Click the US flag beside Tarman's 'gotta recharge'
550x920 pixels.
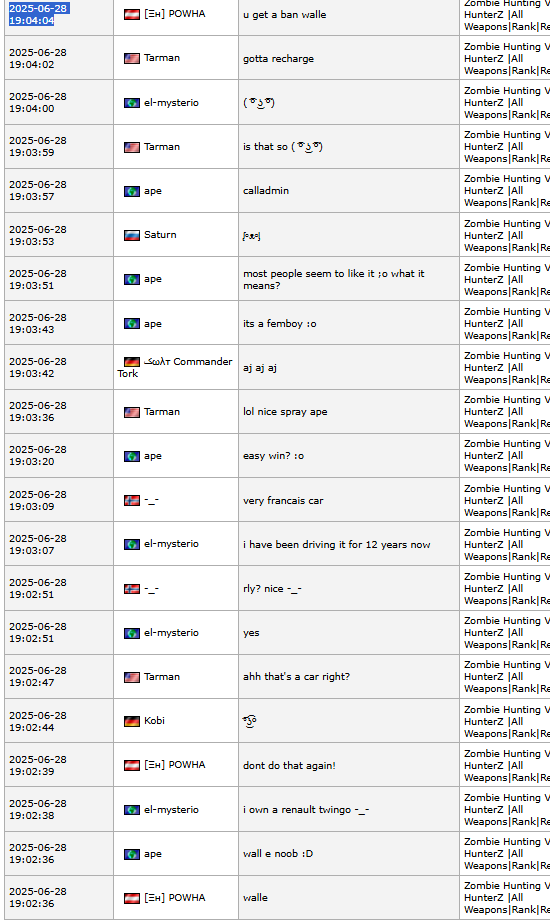point(131,58)
